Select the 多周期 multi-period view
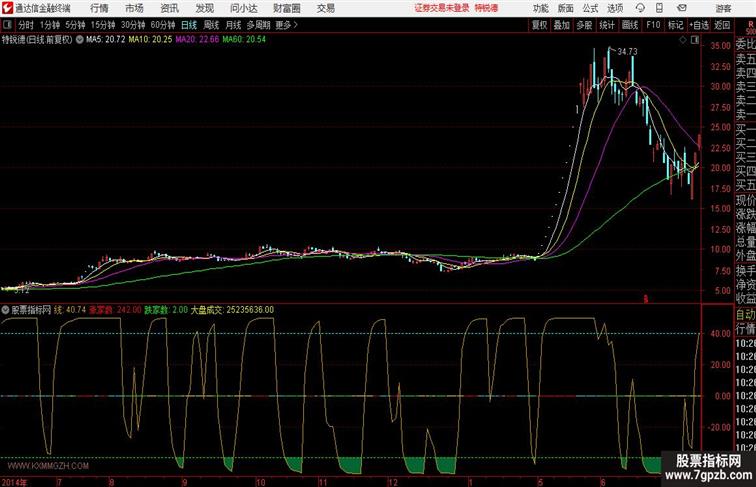 coord(258,25)
